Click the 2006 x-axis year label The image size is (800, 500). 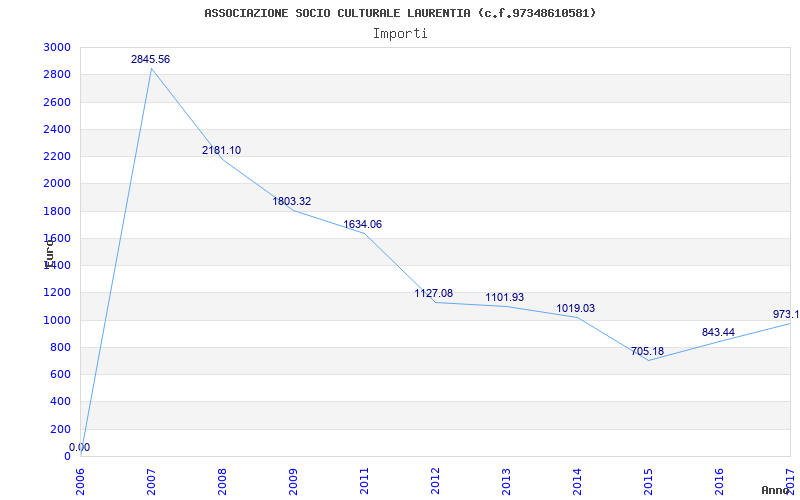(x=81, y=482)
